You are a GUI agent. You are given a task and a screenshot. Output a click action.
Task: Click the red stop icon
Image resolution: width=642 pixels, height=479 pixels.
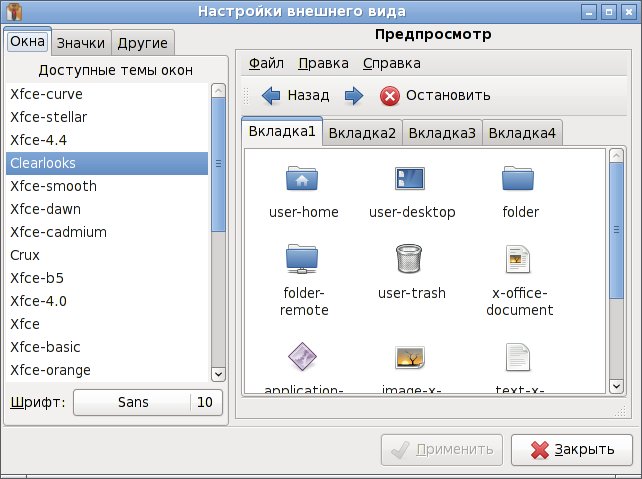click(x=390, y=96)
